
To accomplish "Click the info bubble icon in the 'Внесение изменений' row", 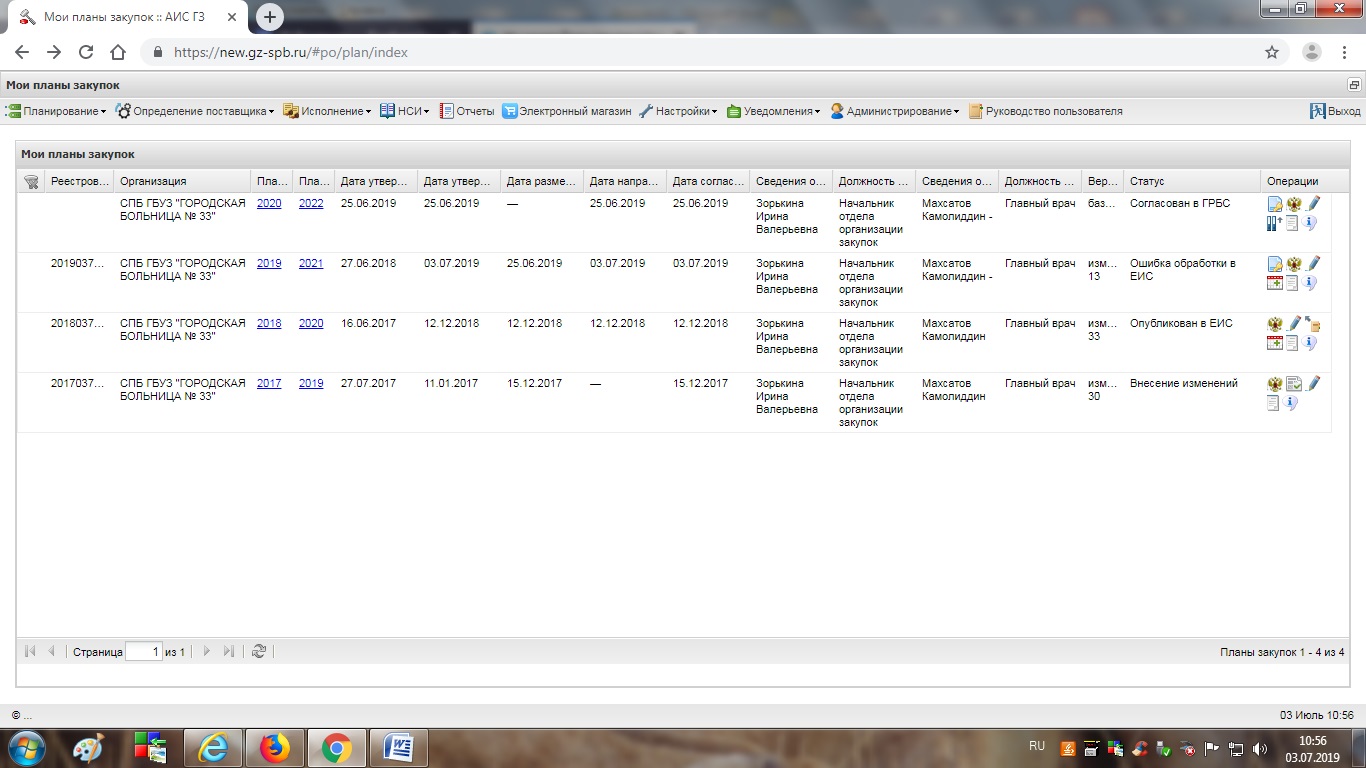I will coord(1292,403).
